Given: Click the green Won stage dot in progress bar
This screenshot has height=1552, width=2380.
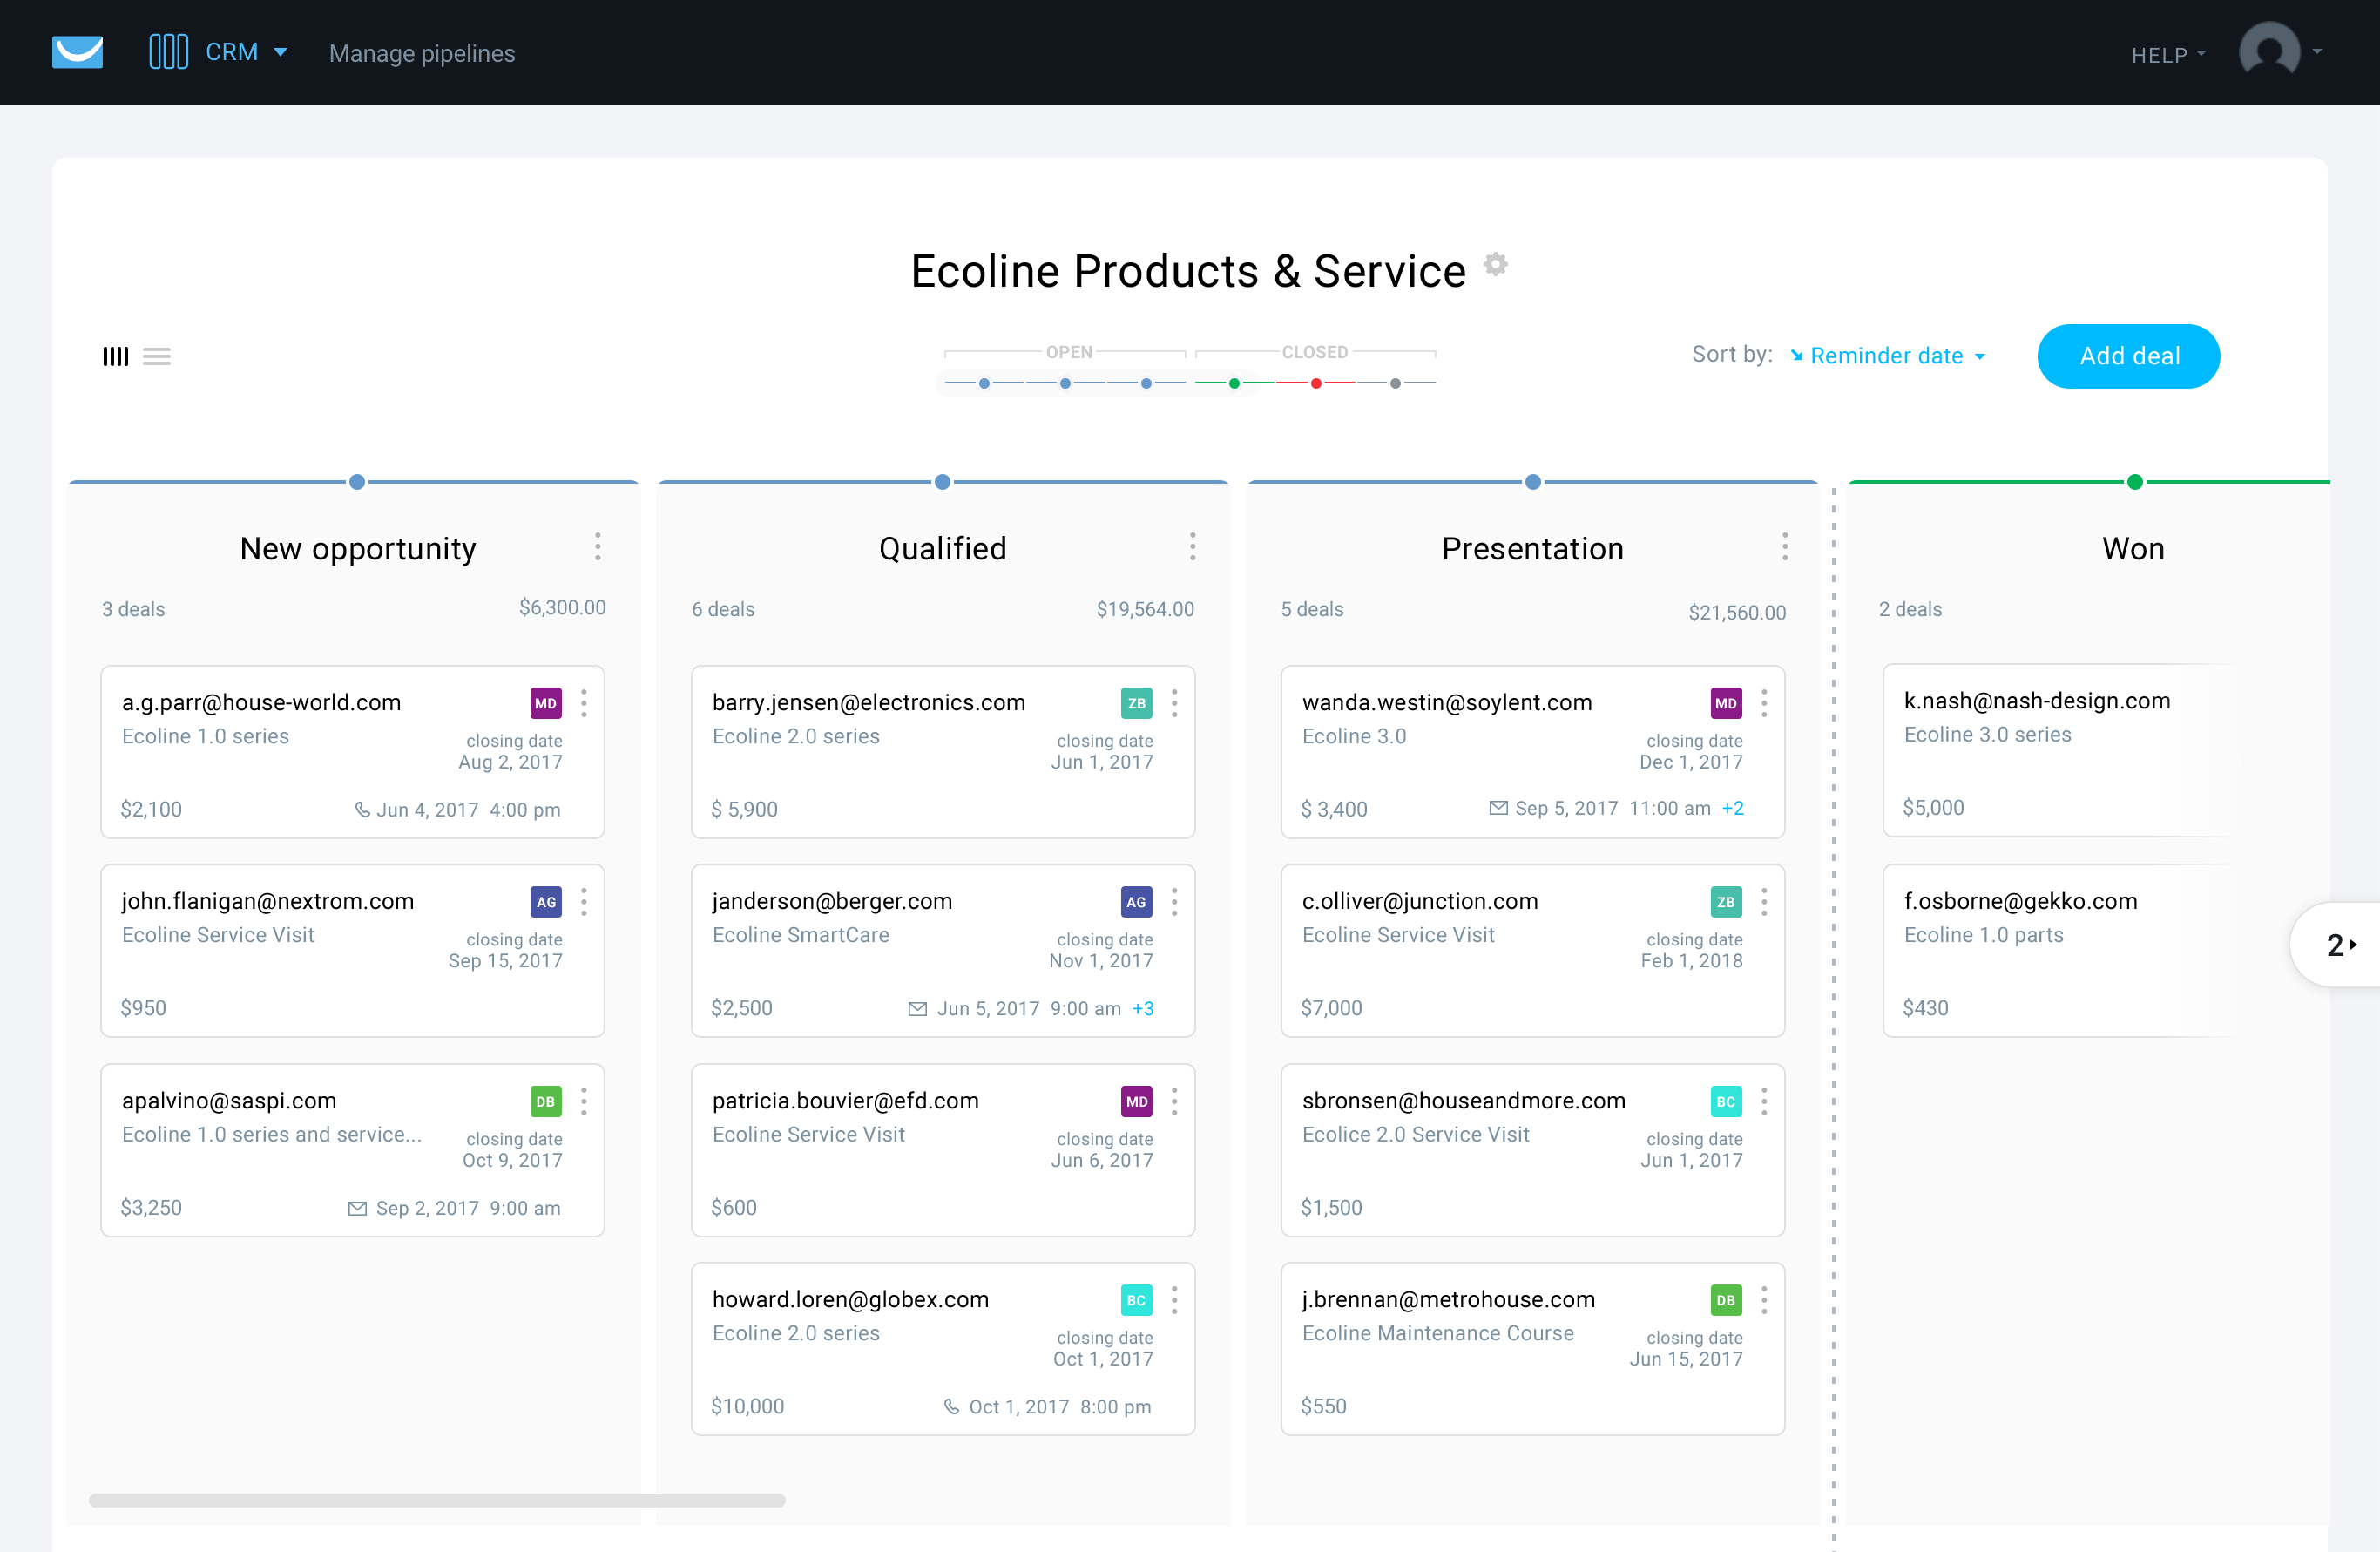Looking at the screenshot, I should (1234, 383).
